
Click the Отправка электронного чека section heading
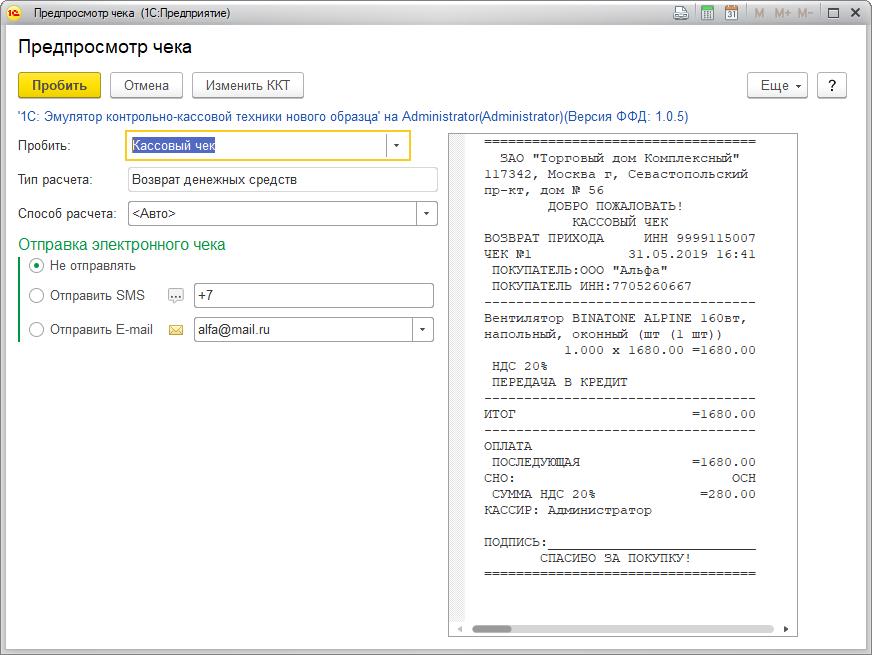122,245
